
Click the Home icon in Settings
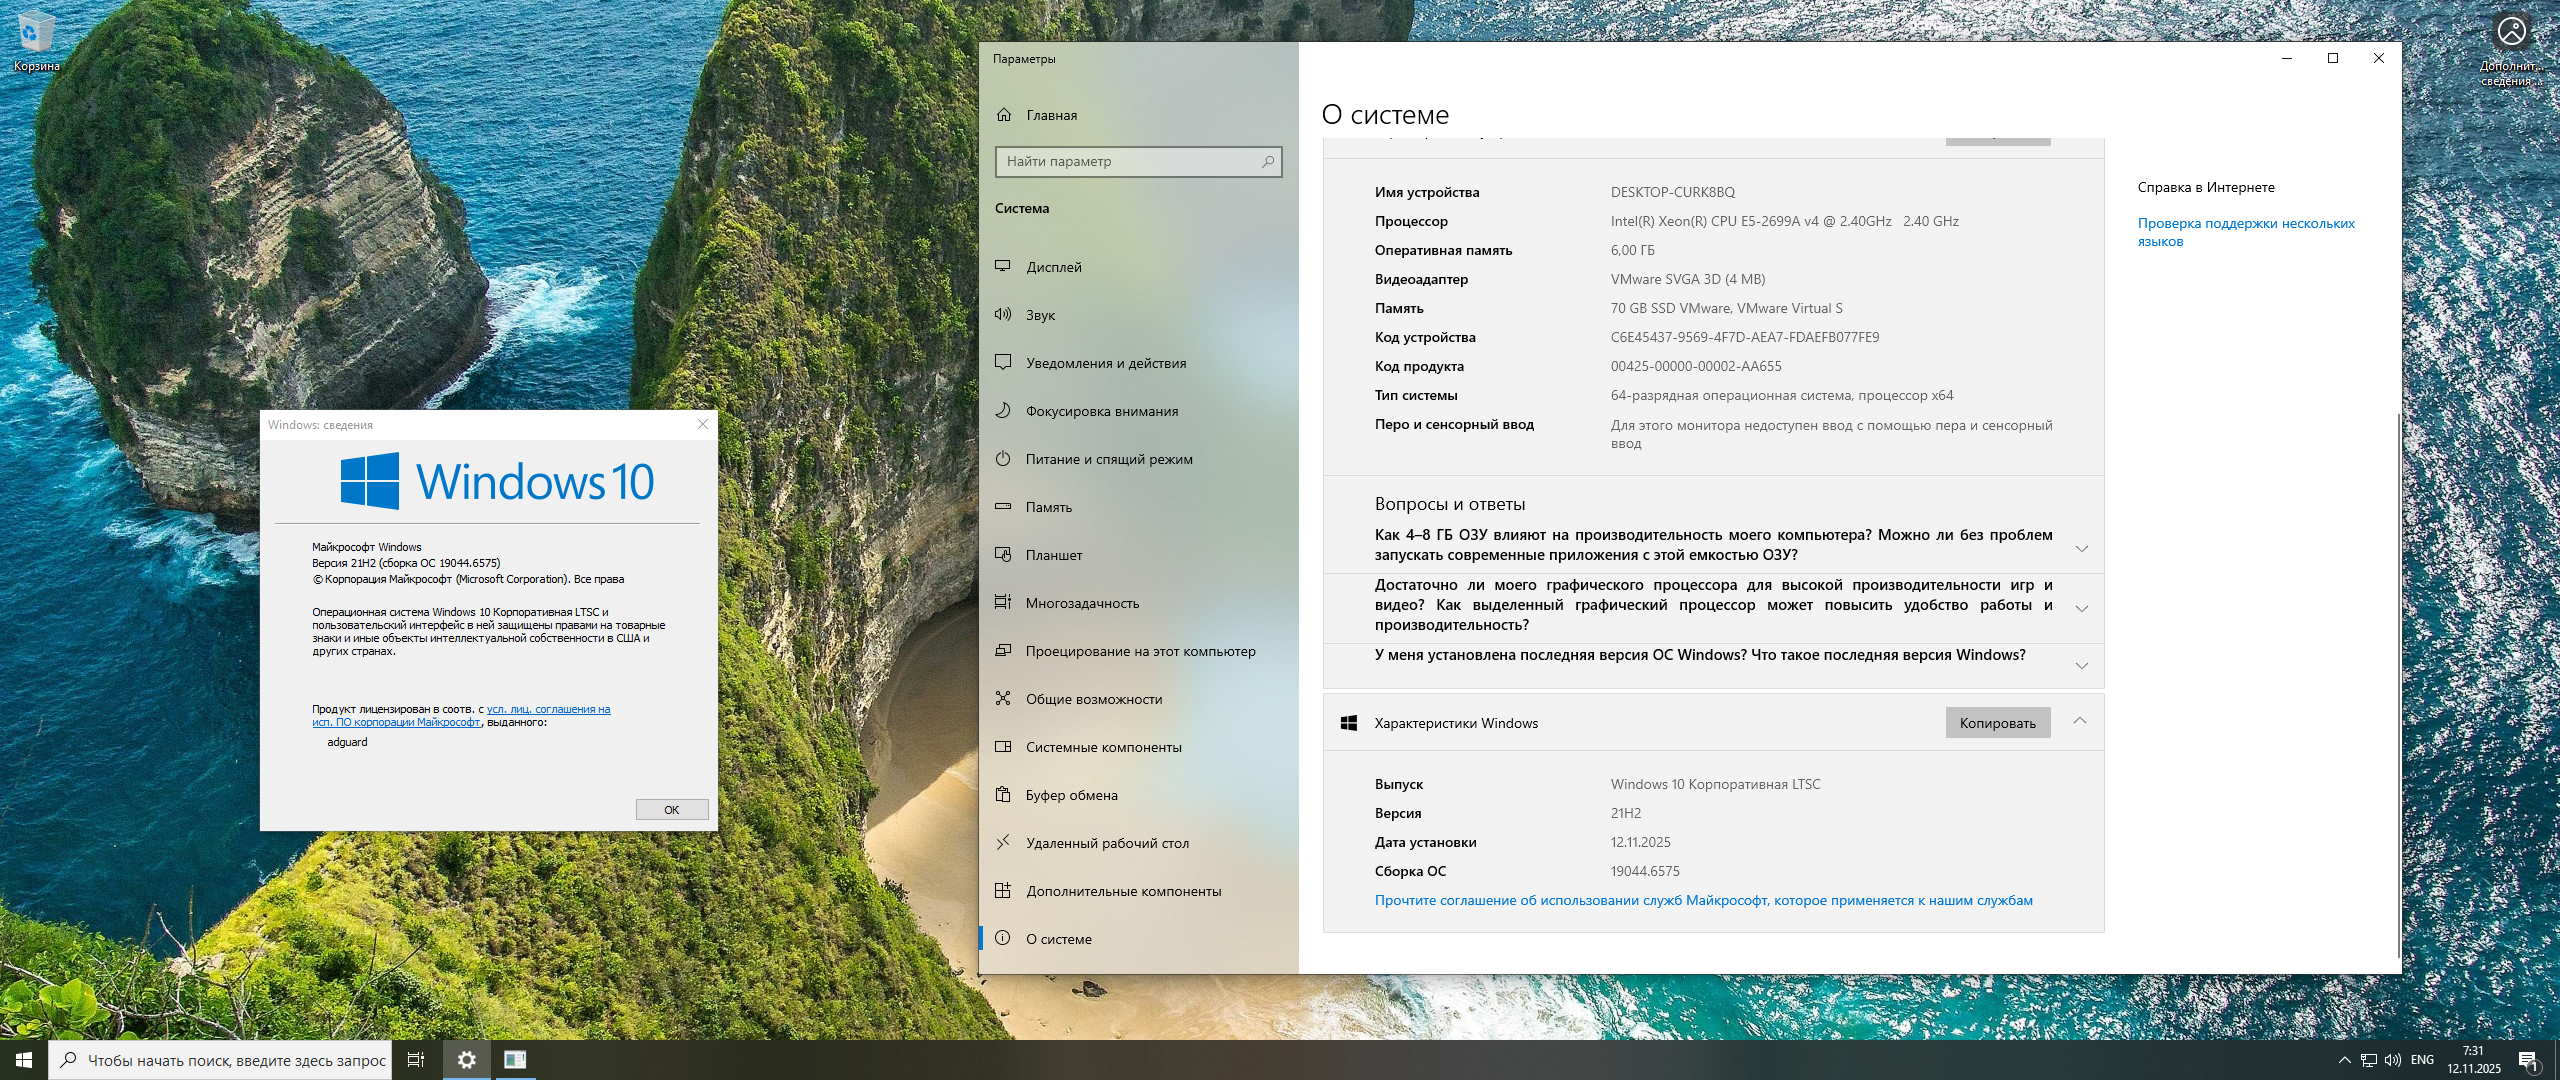coord(1004,115)
